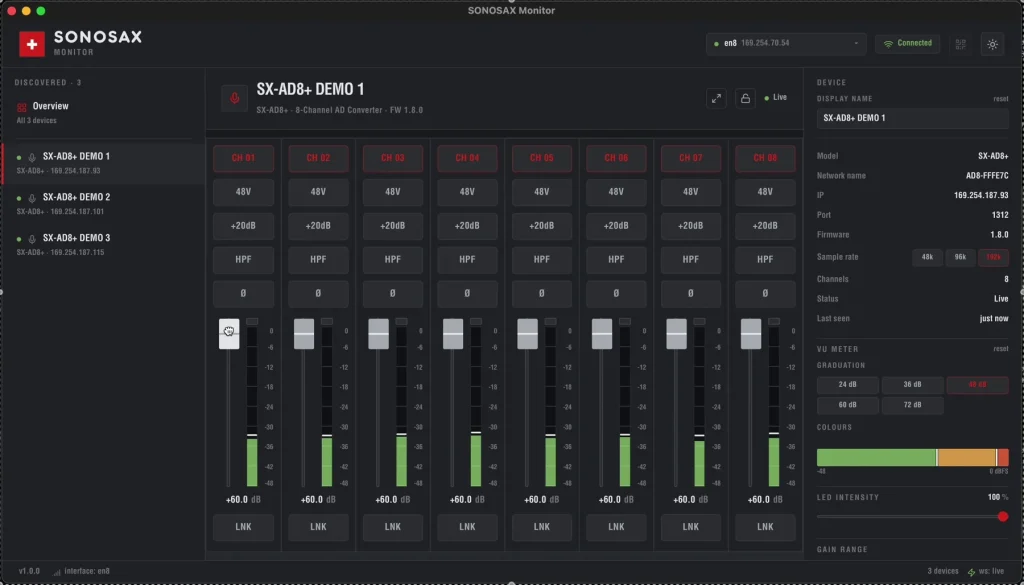Toggle +20dB boost on CH 02
This screenshot has width=1024, height=585.
click(318, 226)
